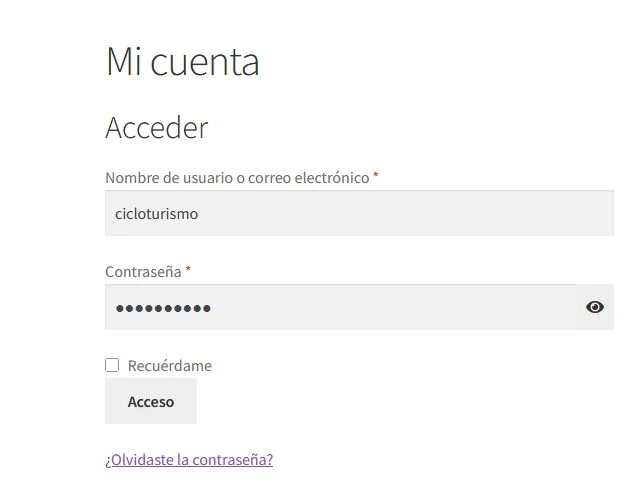Click the Acceder section heading
640x485 pixels.
(x=157, y=128)
